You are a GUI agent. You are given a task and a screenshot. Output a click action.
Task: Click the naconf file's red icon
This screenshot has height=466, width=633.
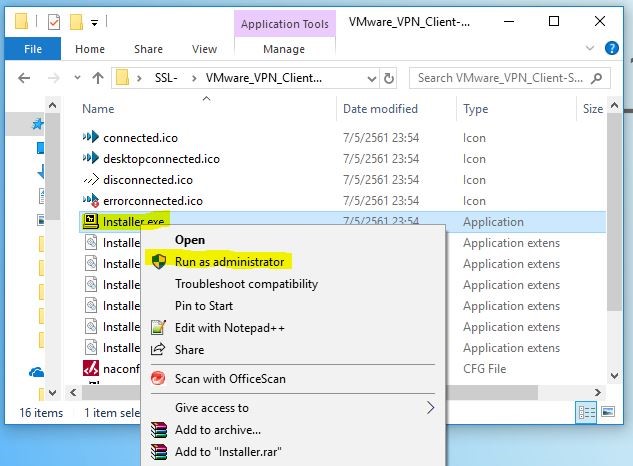[91, 368]
